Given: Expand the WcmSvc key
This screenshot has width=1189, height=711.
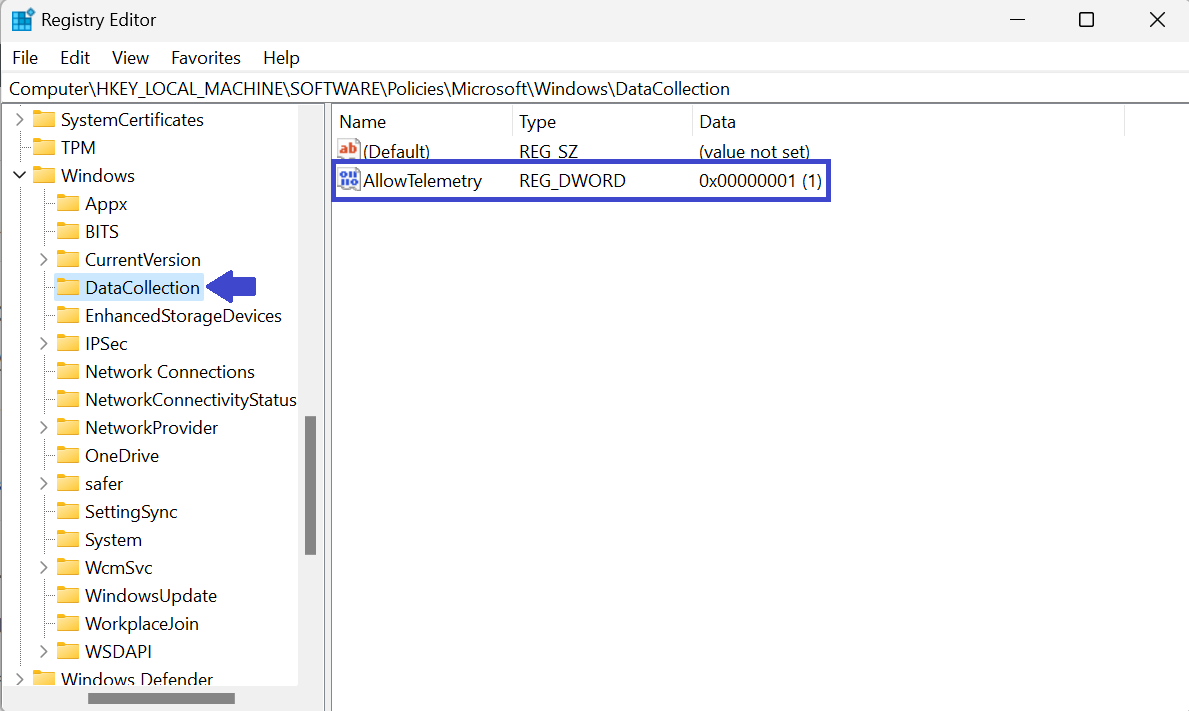Looking at the screenshot, I should point(43,568).
